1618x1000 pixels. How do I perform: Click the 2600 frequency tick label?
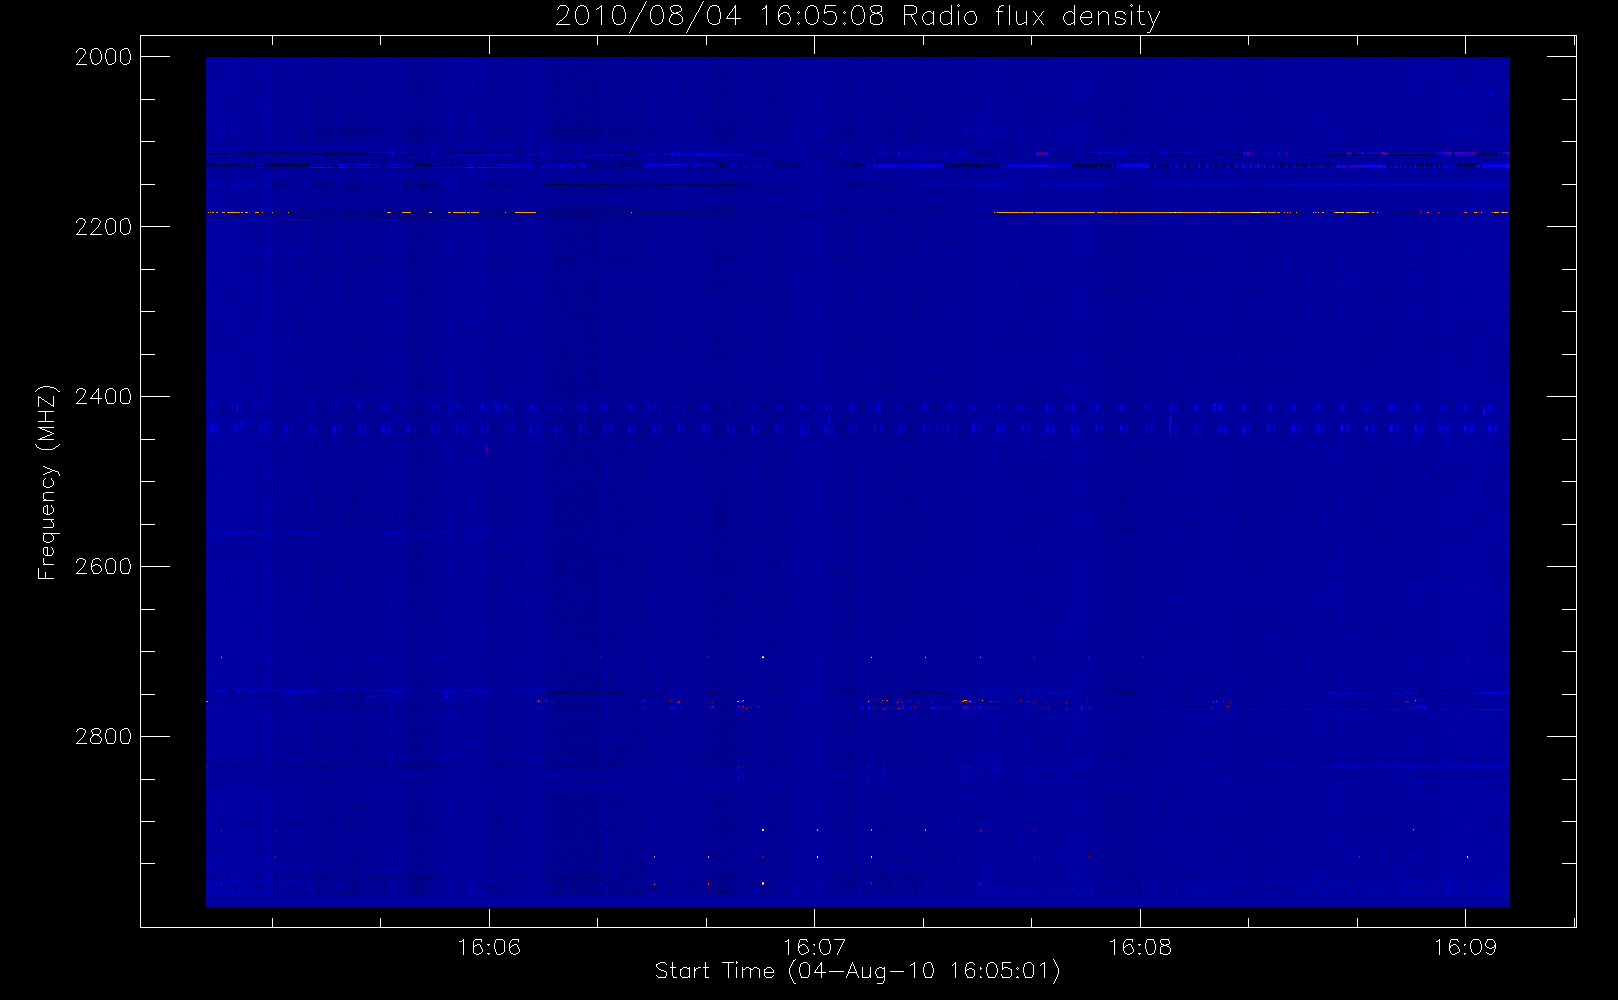coord(104,567)
